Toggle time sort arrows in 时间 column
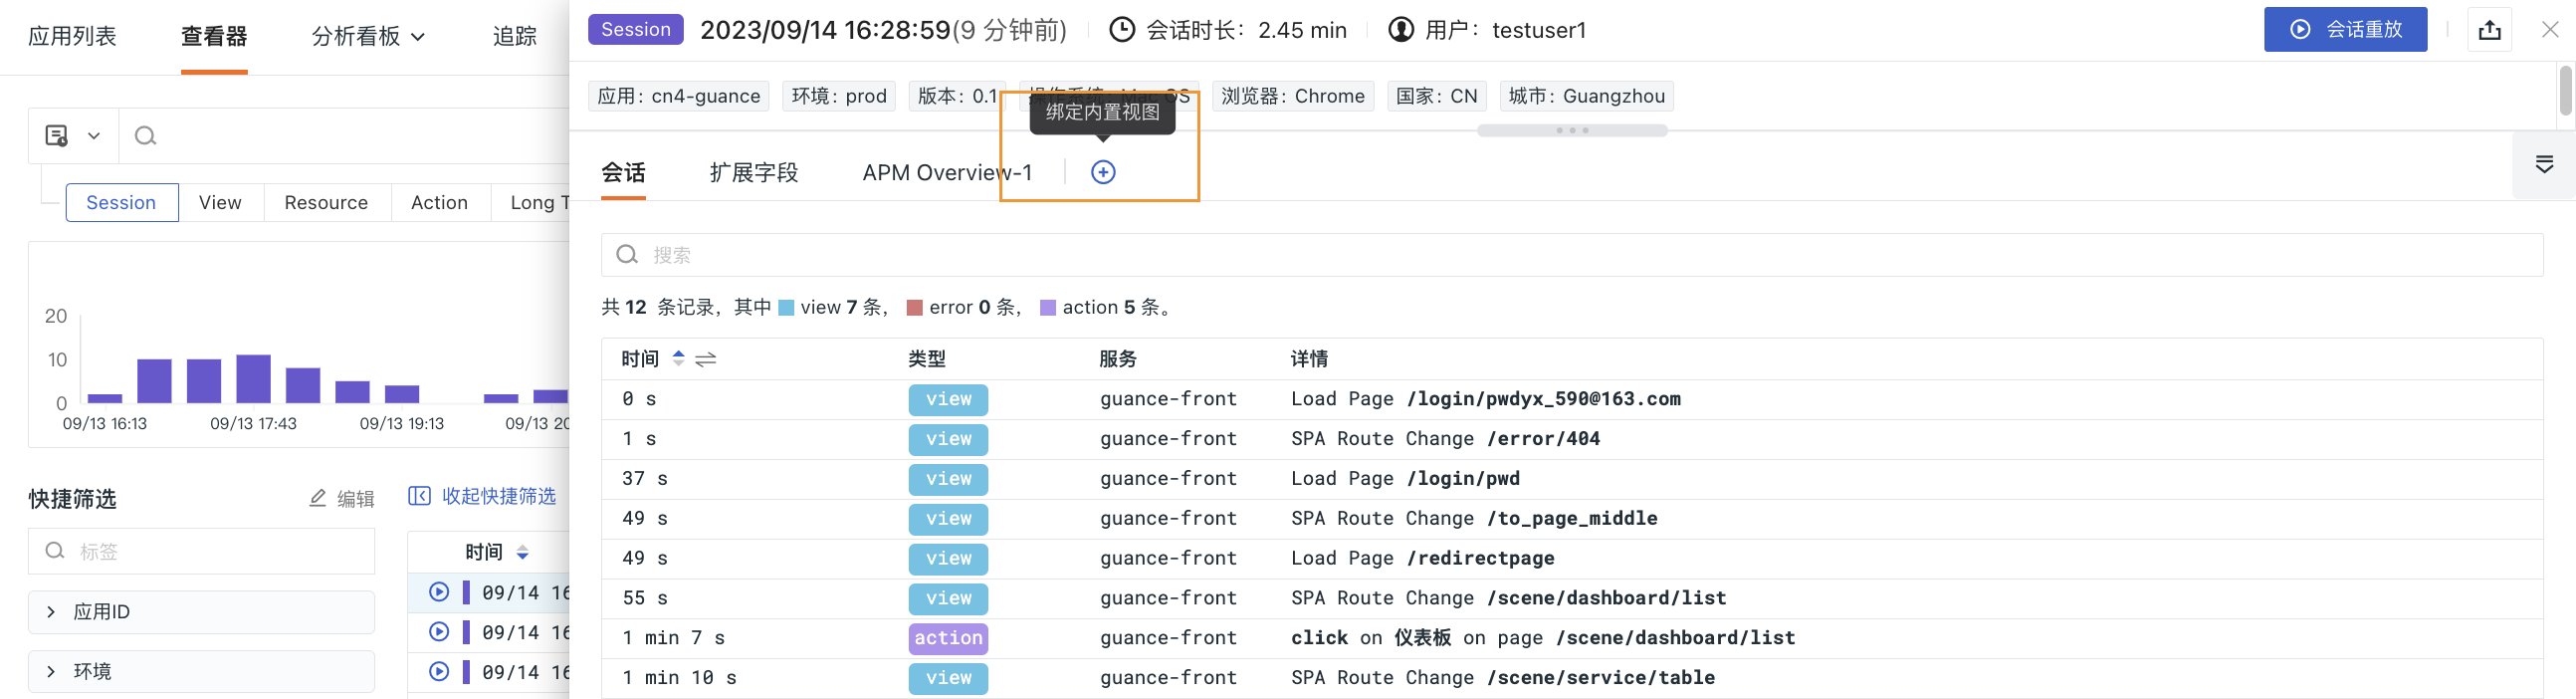2576x699 pixels. click(x=678, y=358)
